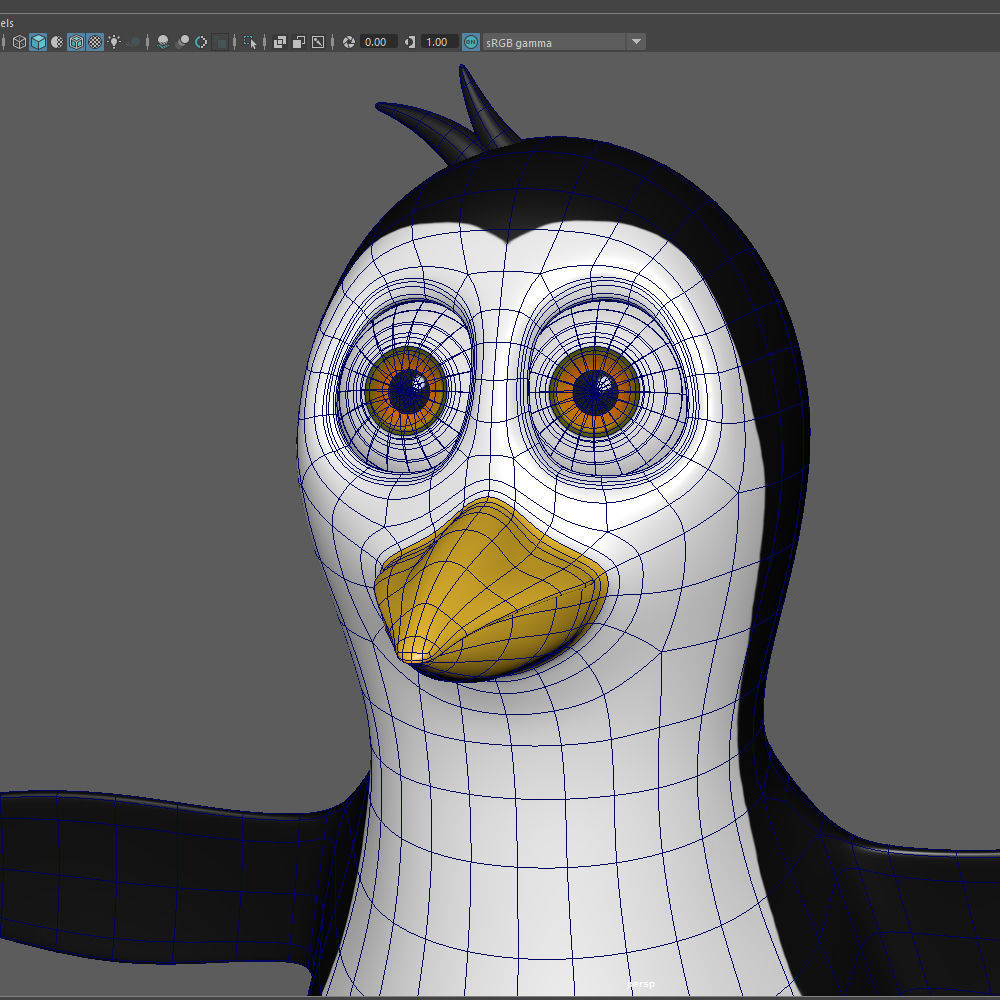The image size is (1000, 1000).
Task: Click the sRGB gamma dropdown arrow
Action: point(636,42)
